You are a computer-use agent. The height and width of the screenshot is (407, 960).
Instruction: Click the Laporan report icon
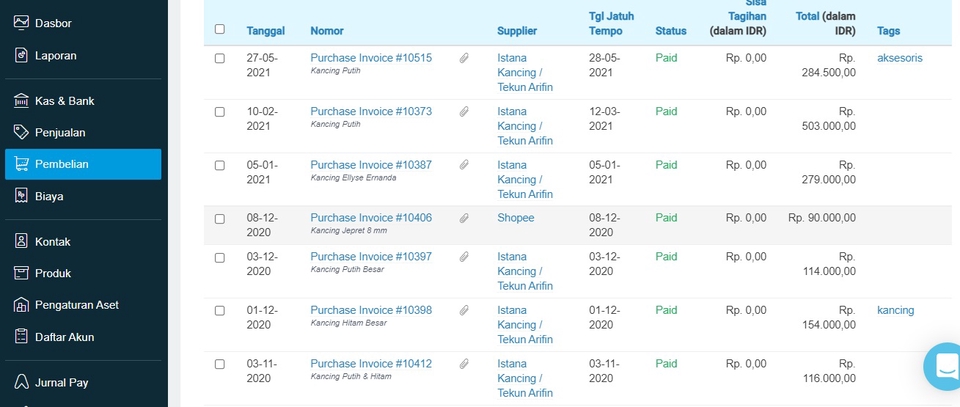[x=21, y=56]
